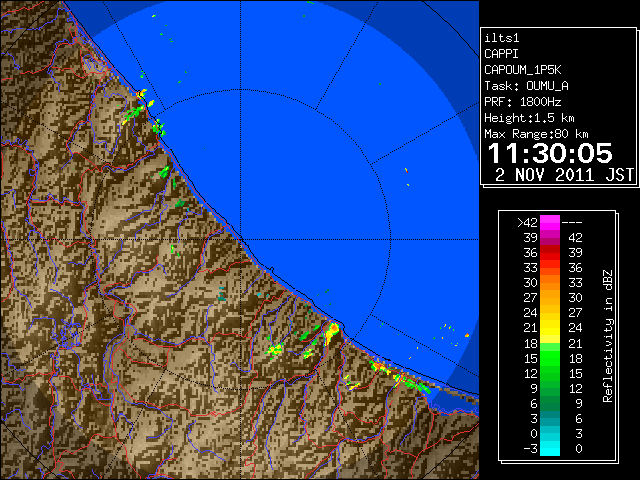Image resolution: width=640 pixels, height=480 pixels.
Task: Pick the magenta >42 dBZ color band
Action: tap(550, 223)
